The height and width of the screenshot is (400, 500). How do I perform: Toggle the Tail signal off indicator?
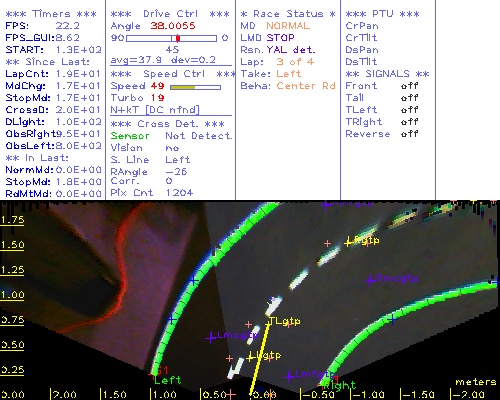pyautogui.click(x=410, y=98)
